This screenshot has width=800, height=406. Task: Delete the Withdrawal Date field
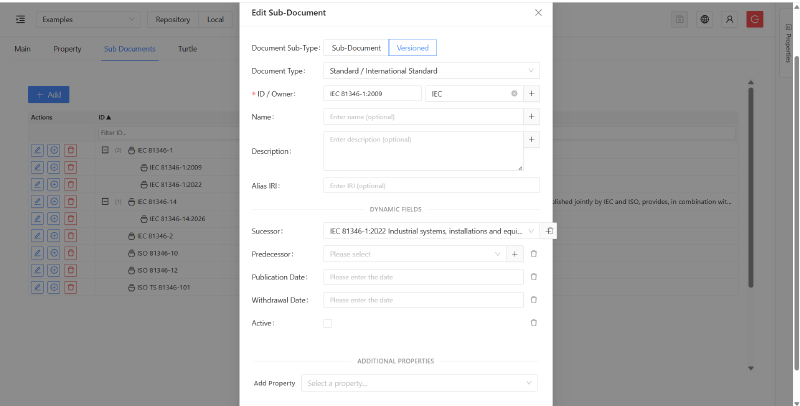(x=534, y=300)
